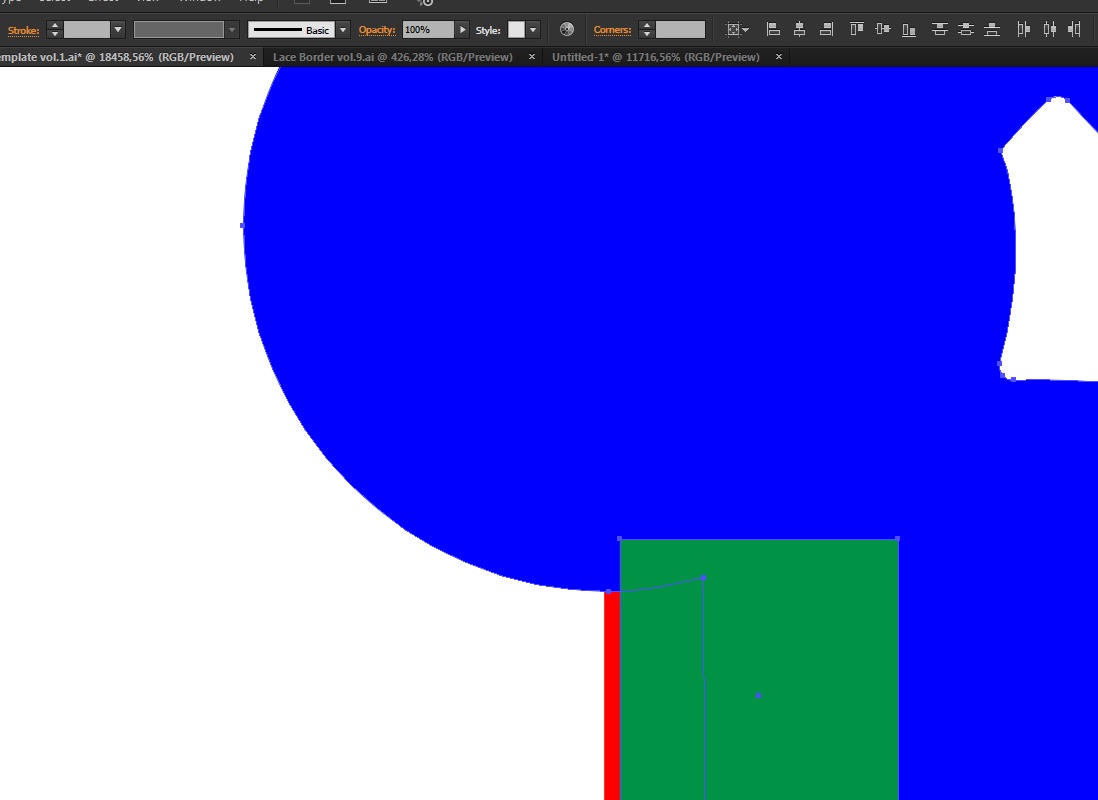The height and width of the screenshot is (800, 1098).
Task: Open the Stroke panel link
Action: [24, 30]
